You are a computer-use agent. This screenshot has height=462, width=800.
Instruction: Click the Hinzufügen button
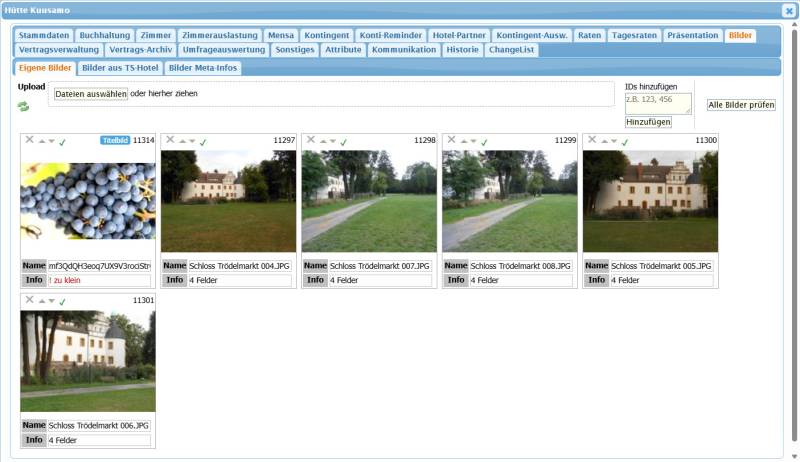pyautogui.click(x=648, y=122)
